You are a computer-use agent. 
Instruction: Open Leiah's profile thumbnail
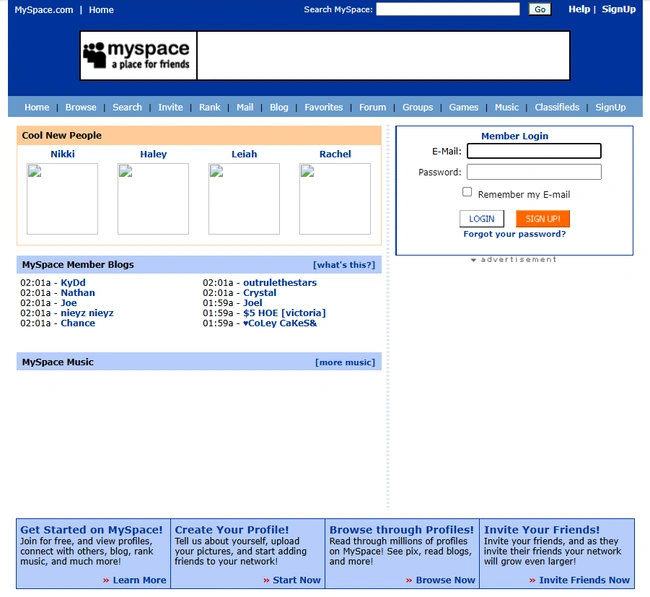(x=244, y=199)
